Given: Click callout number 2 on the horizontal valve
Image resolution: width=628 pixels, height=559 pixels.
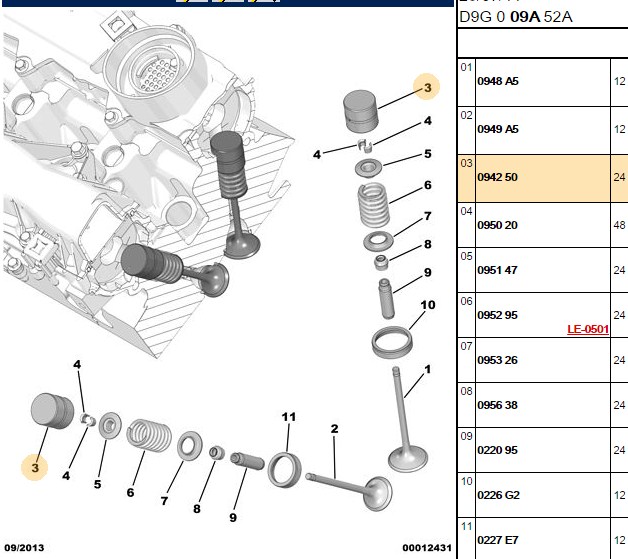Looking at the screenshot, I should [334, 429].
